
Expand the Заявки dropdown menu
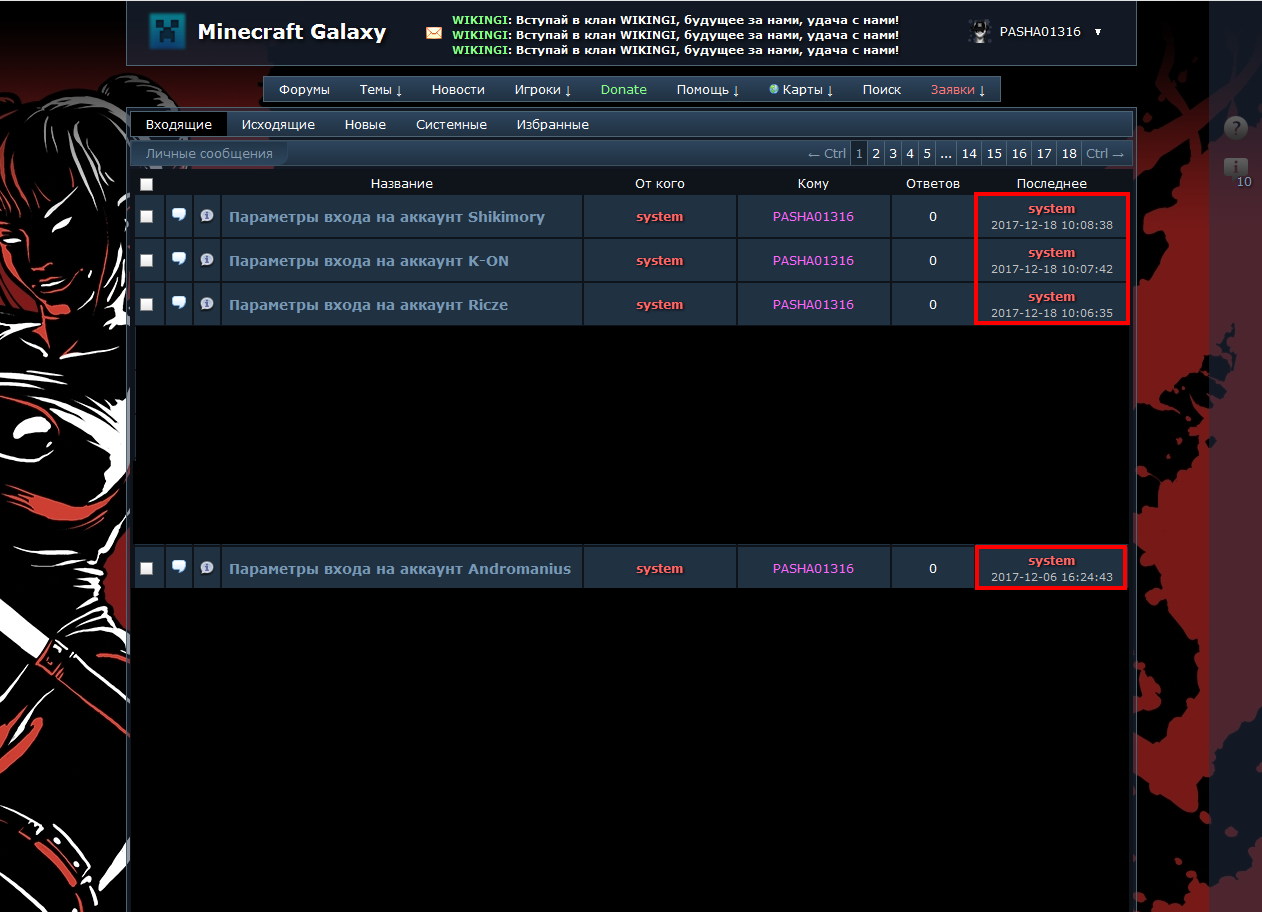958,90
